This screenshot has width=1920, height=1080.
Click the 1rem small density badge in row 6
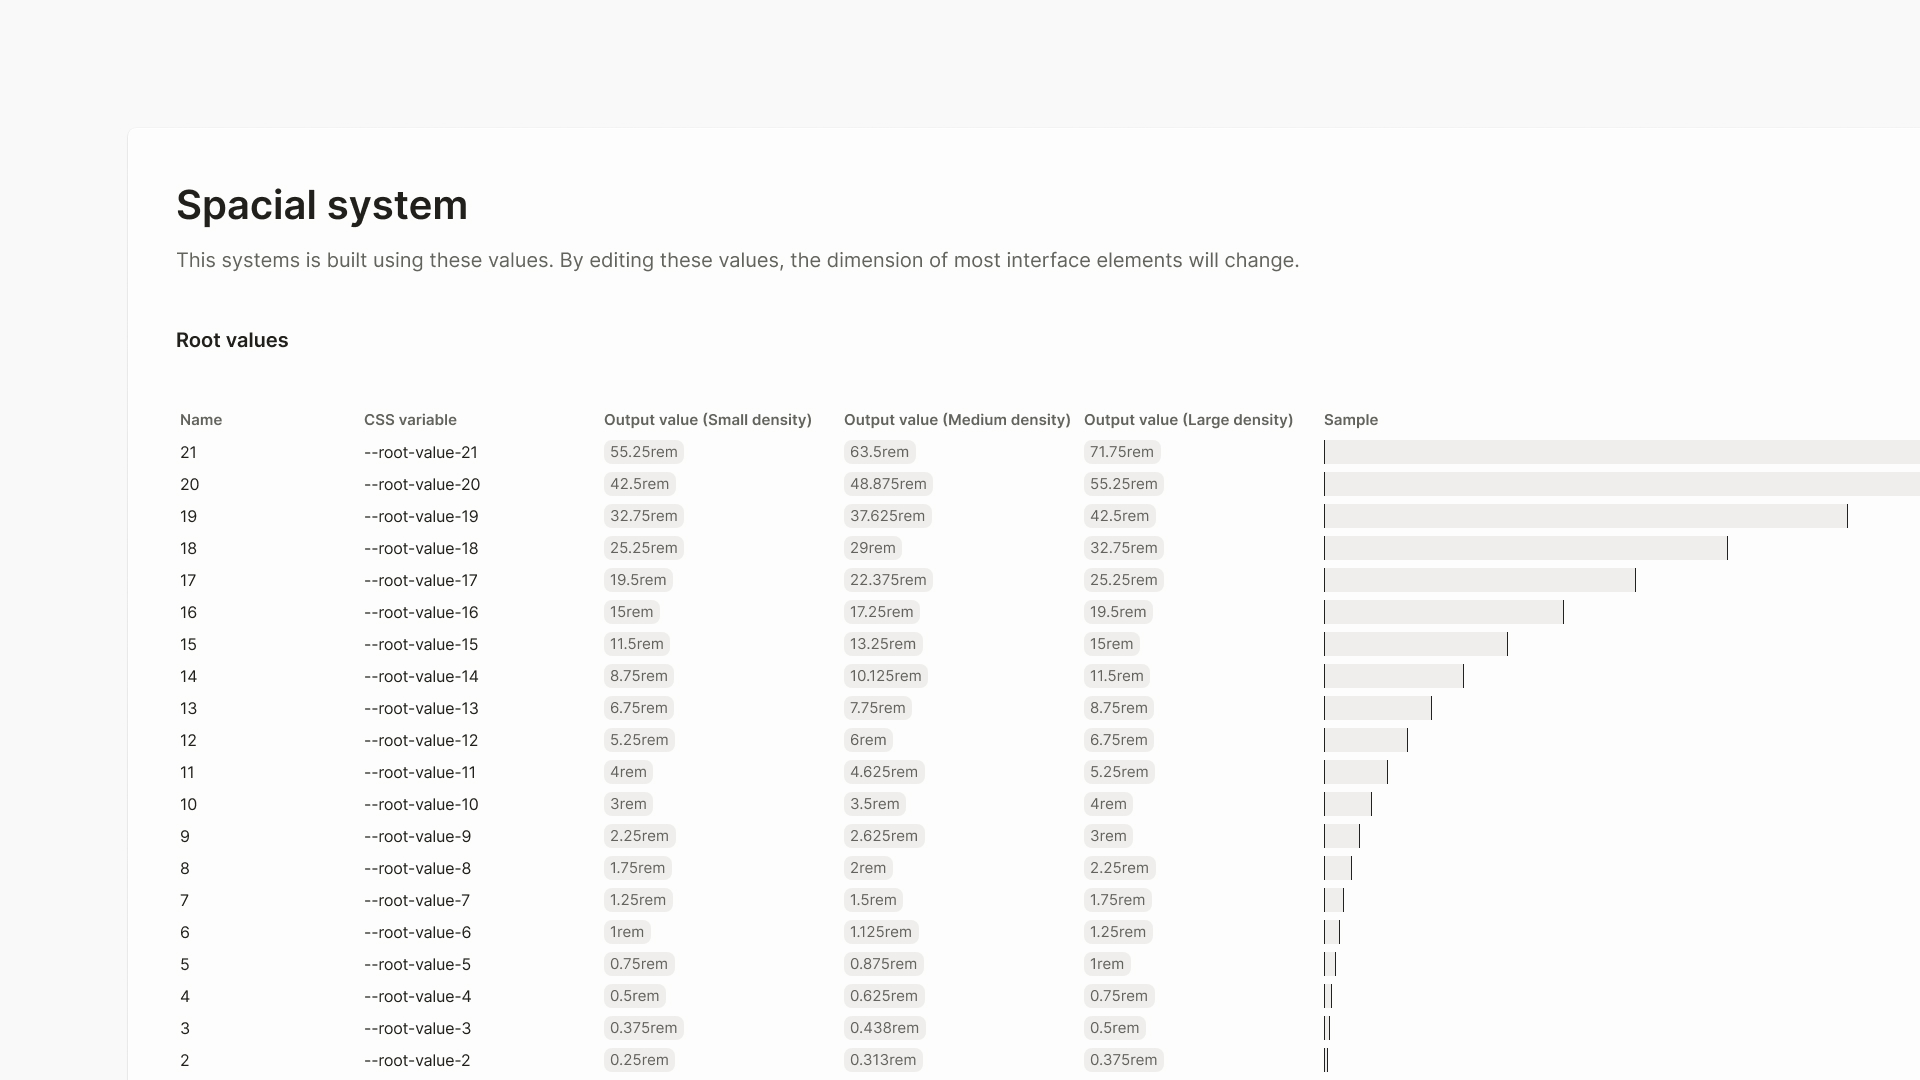click(627, 932)
